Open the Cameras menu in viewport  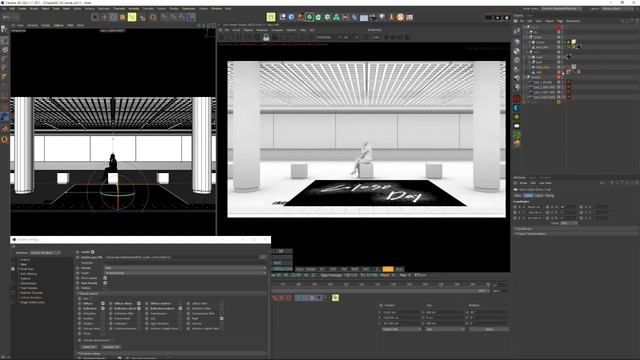click(32, 25)
